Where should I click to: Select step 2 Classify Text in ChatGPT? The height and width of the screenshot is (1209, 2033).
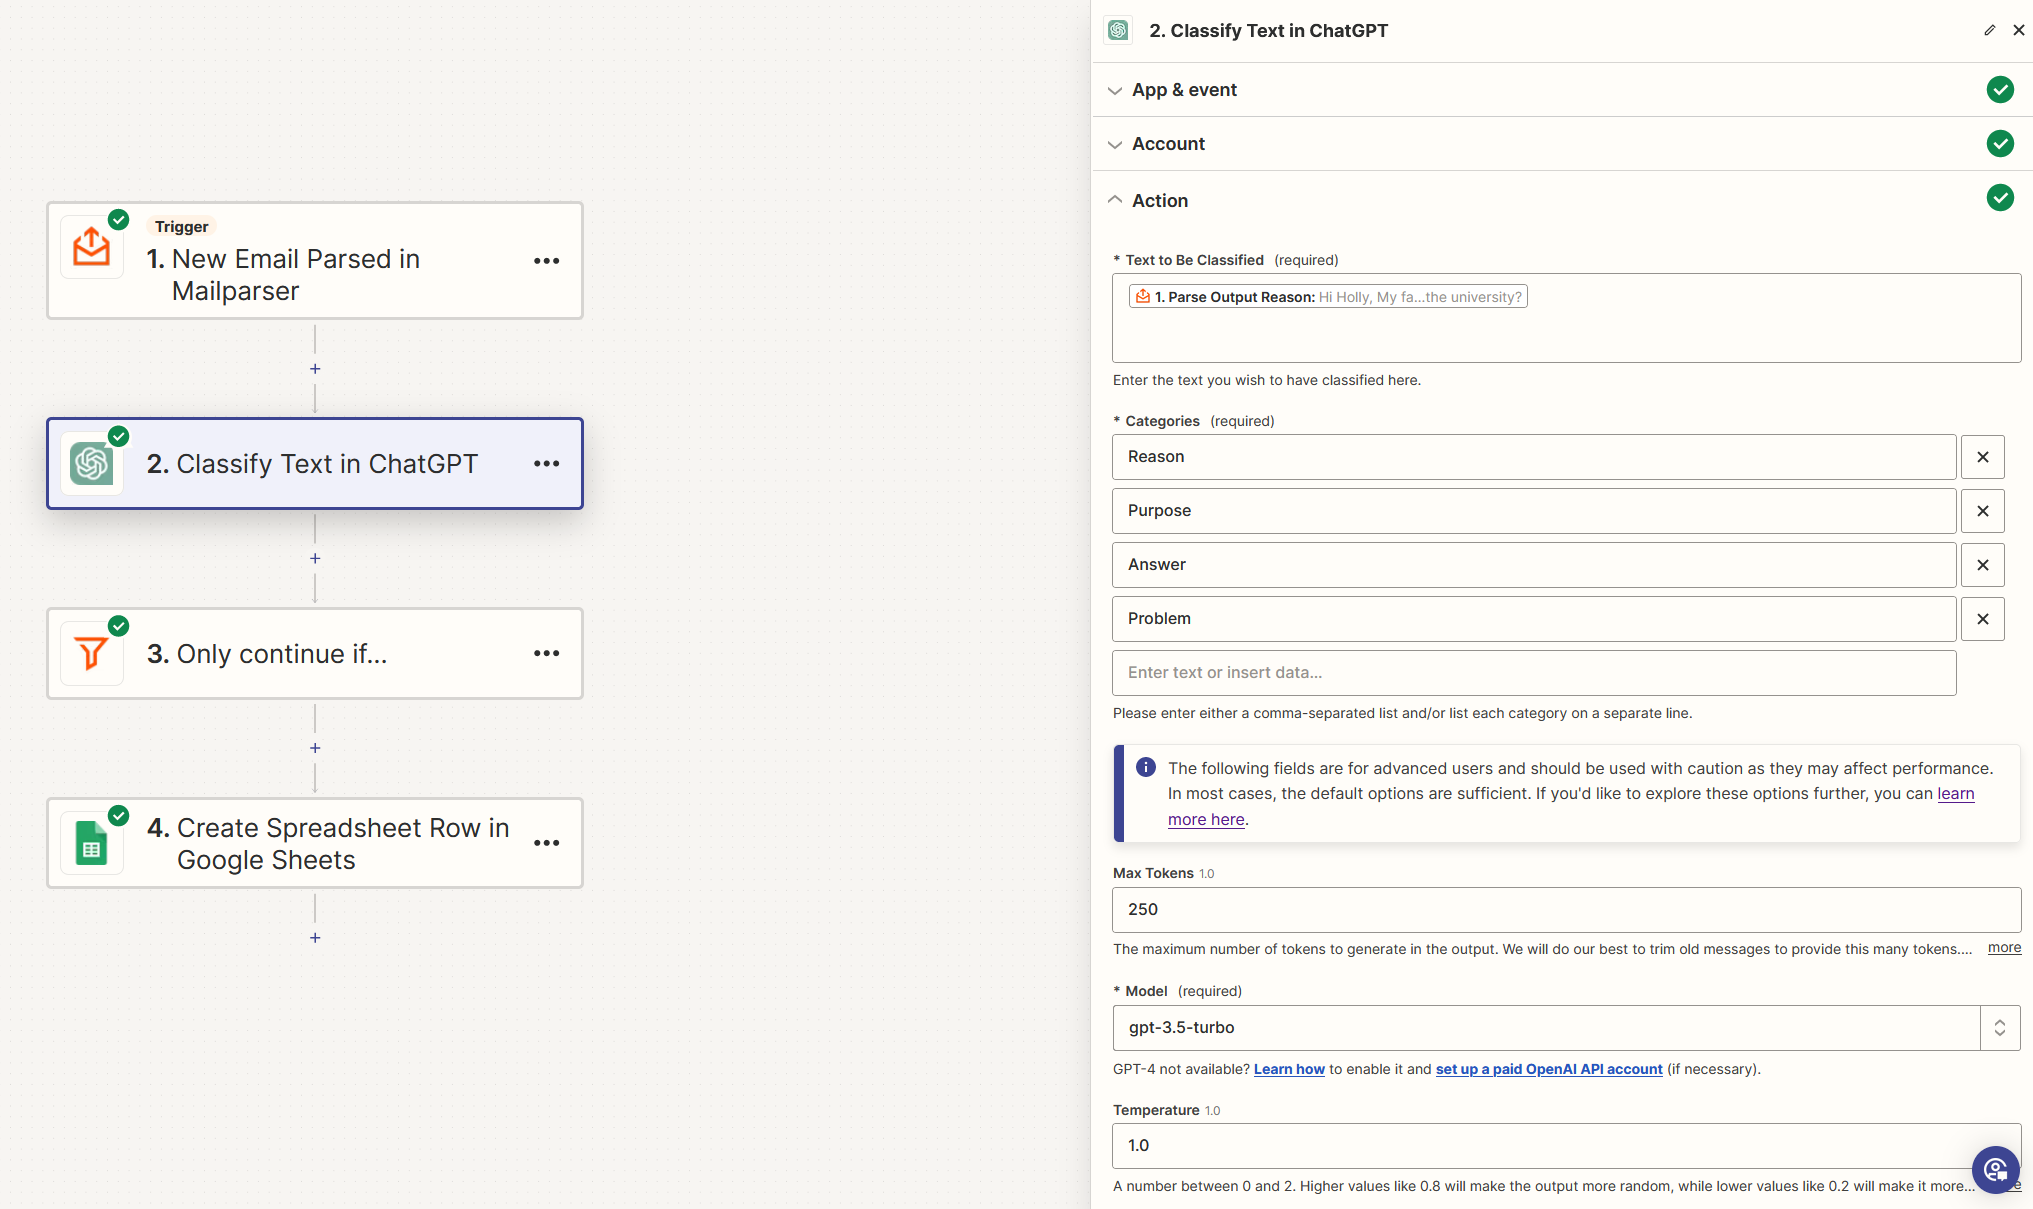click(x=315, y=464)
